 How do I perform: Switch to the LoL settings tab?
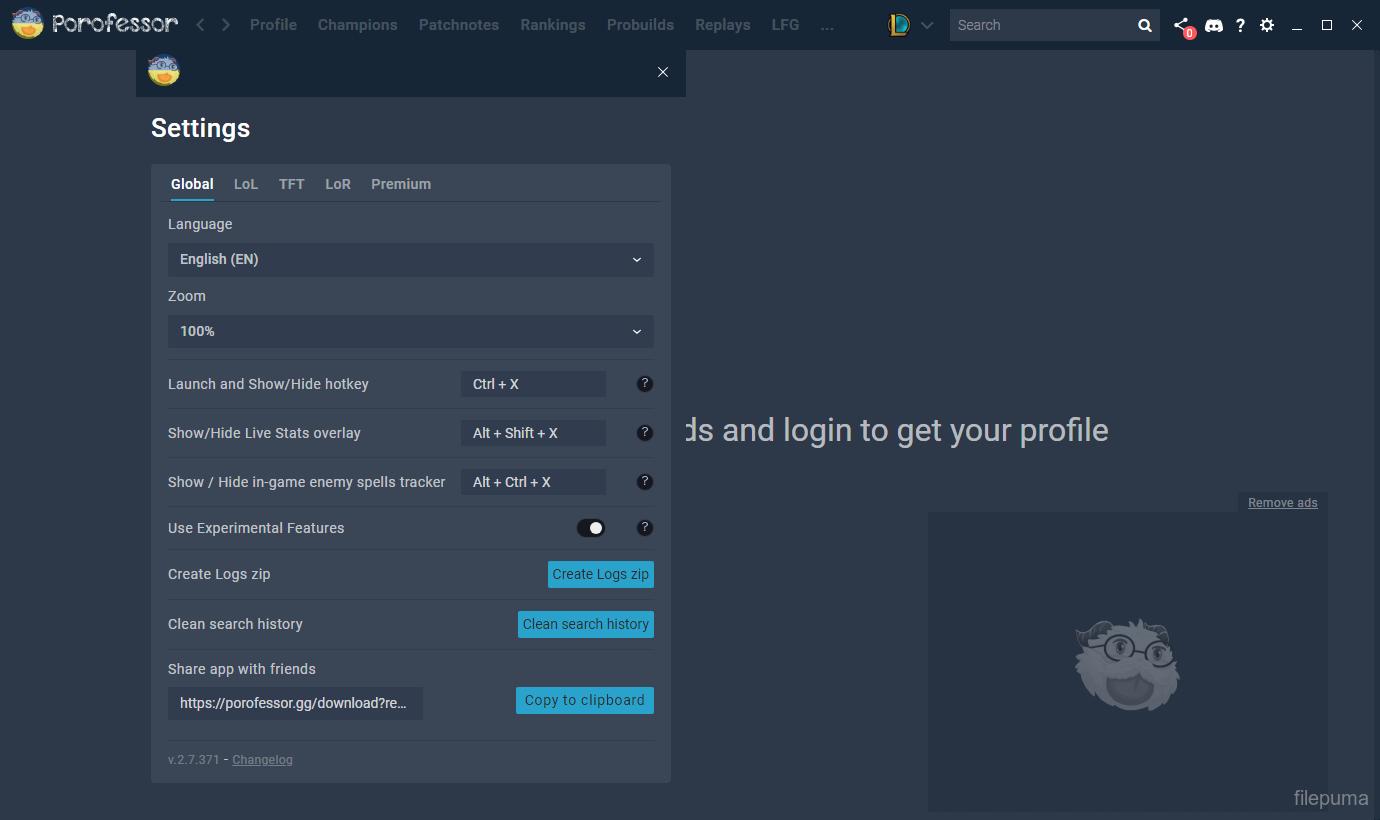tap(246, 184)
